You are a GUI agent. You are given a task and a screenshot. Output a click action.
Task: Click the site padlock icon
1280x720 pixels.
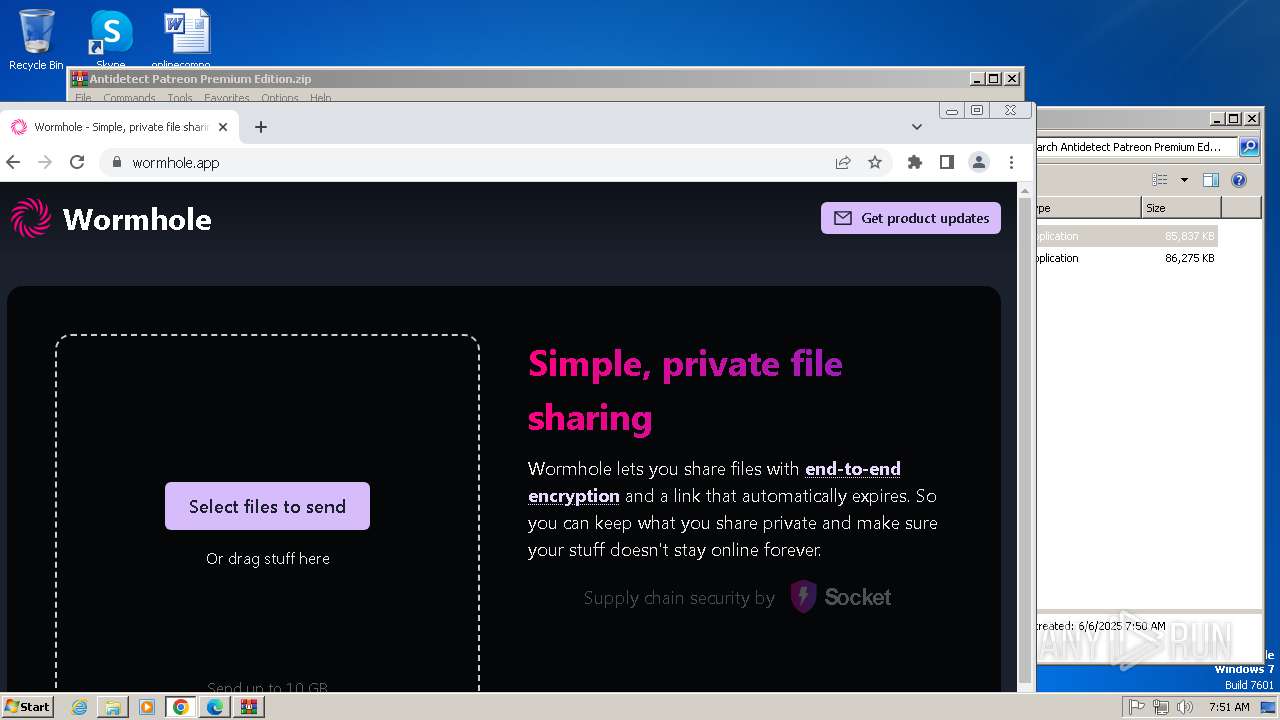117,162
